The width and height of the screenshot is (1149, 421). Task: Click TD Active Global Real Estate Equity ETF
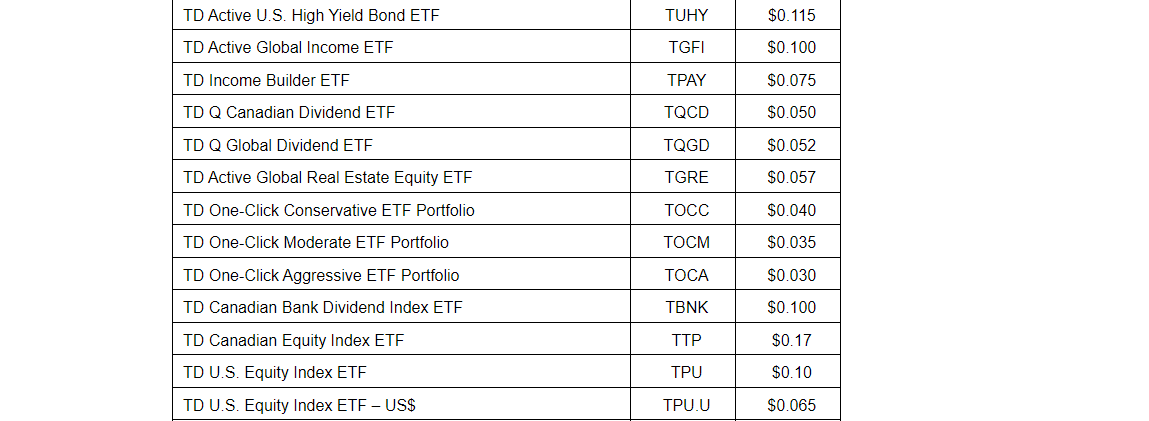(327, 177)
